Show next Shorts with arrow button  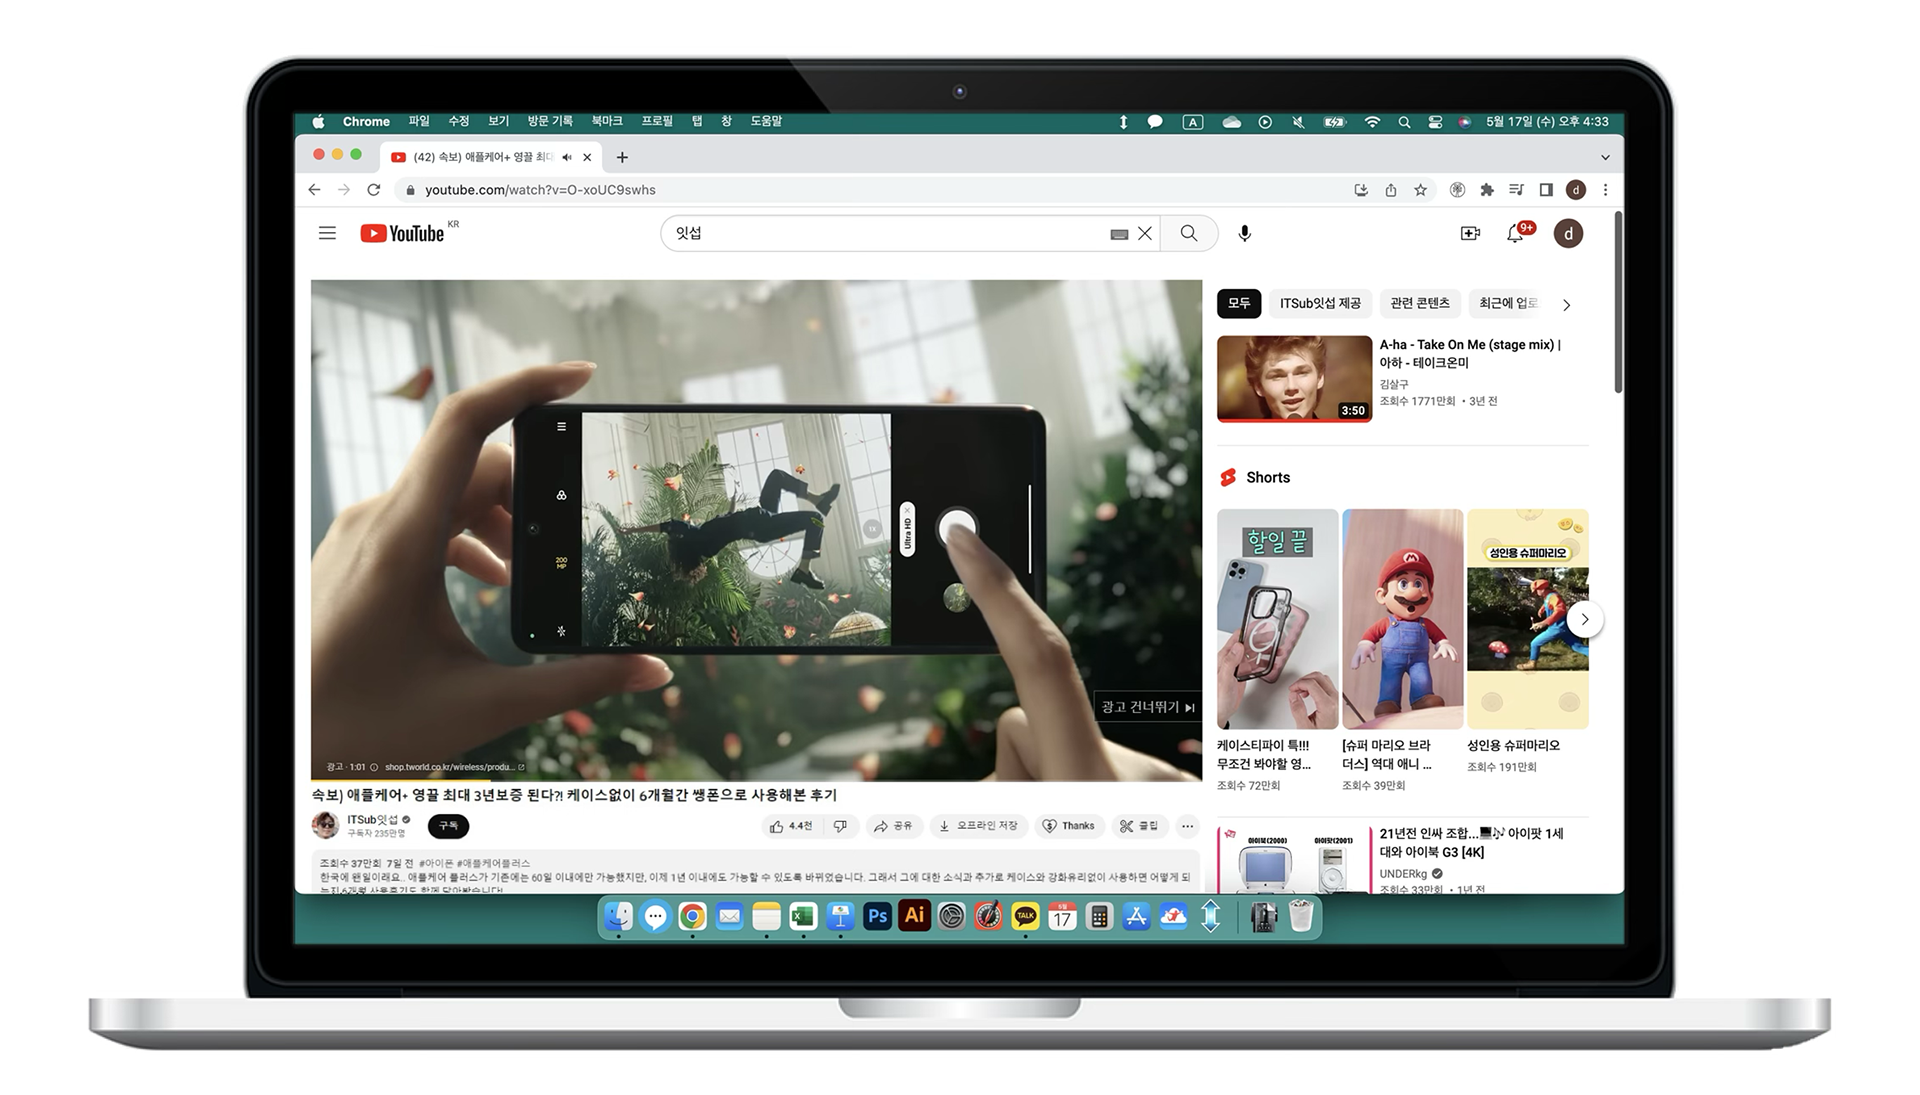pyautogui.click(x=1584, y=619)
